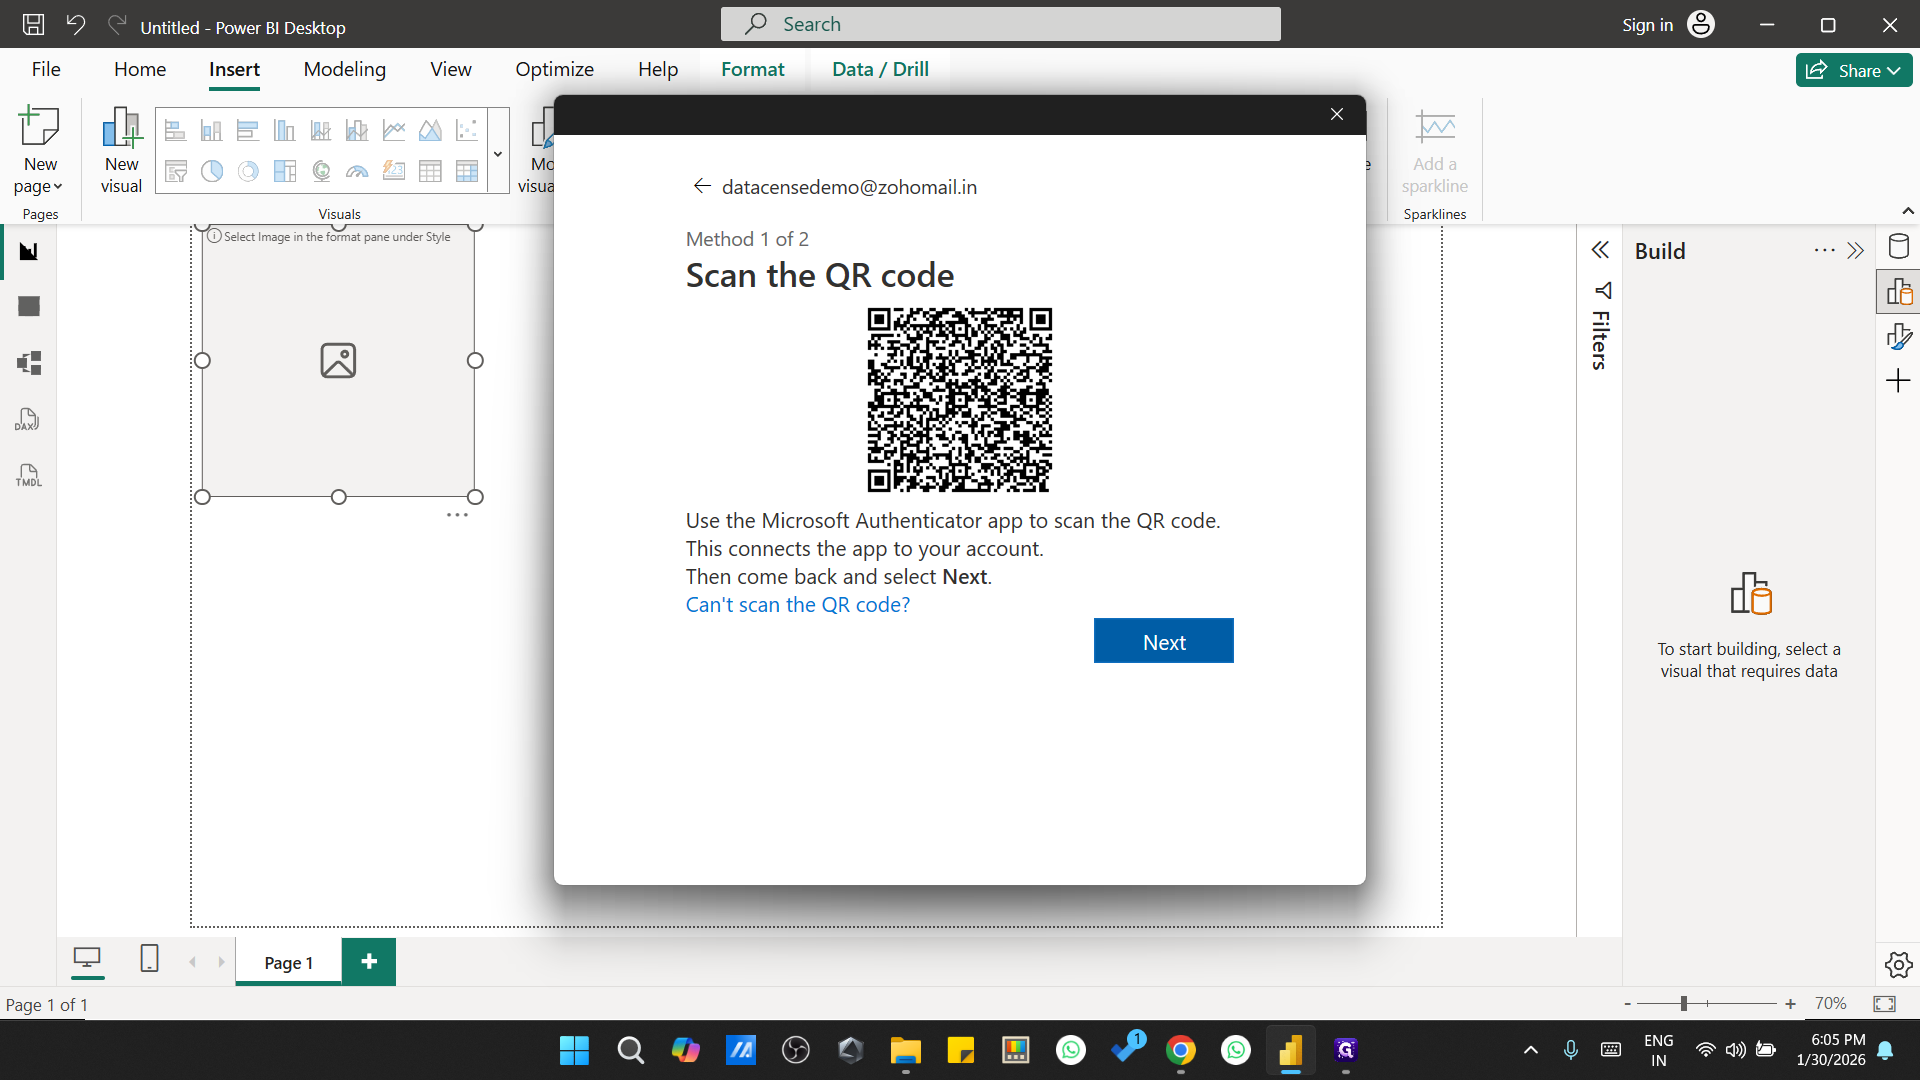Image resolution: width=1920 pixels, height=1080 pixels.
Task: Collapse the Filters pane
Action: [x=1601, y=249]
